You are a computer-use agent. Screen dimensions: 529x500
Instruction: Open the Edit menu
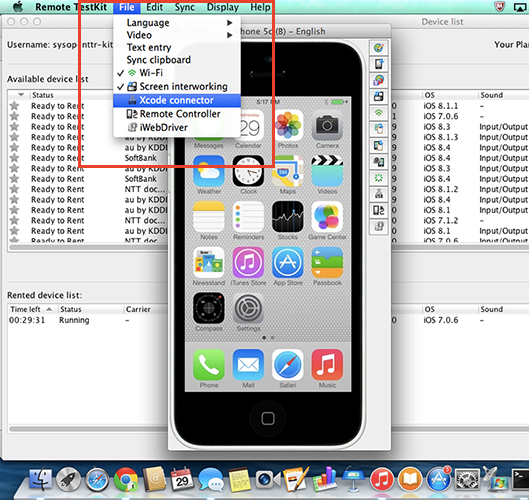(155, 7)
